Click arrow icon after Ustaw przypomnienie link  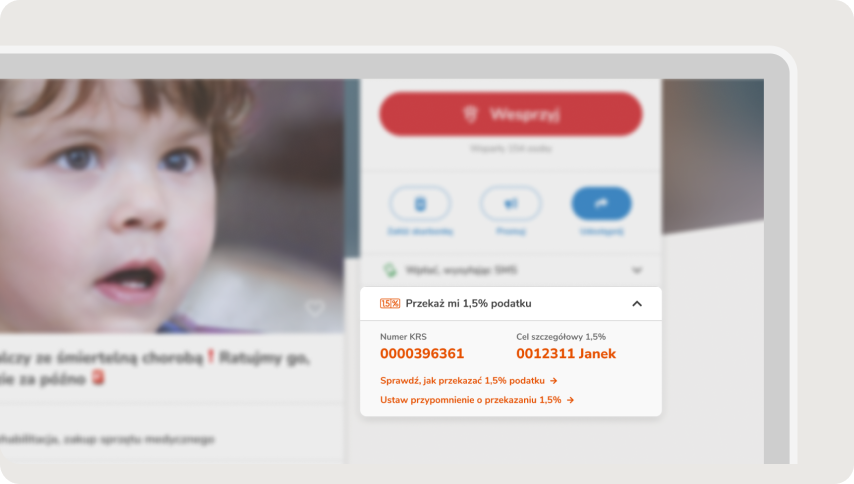tap(570, 400)
